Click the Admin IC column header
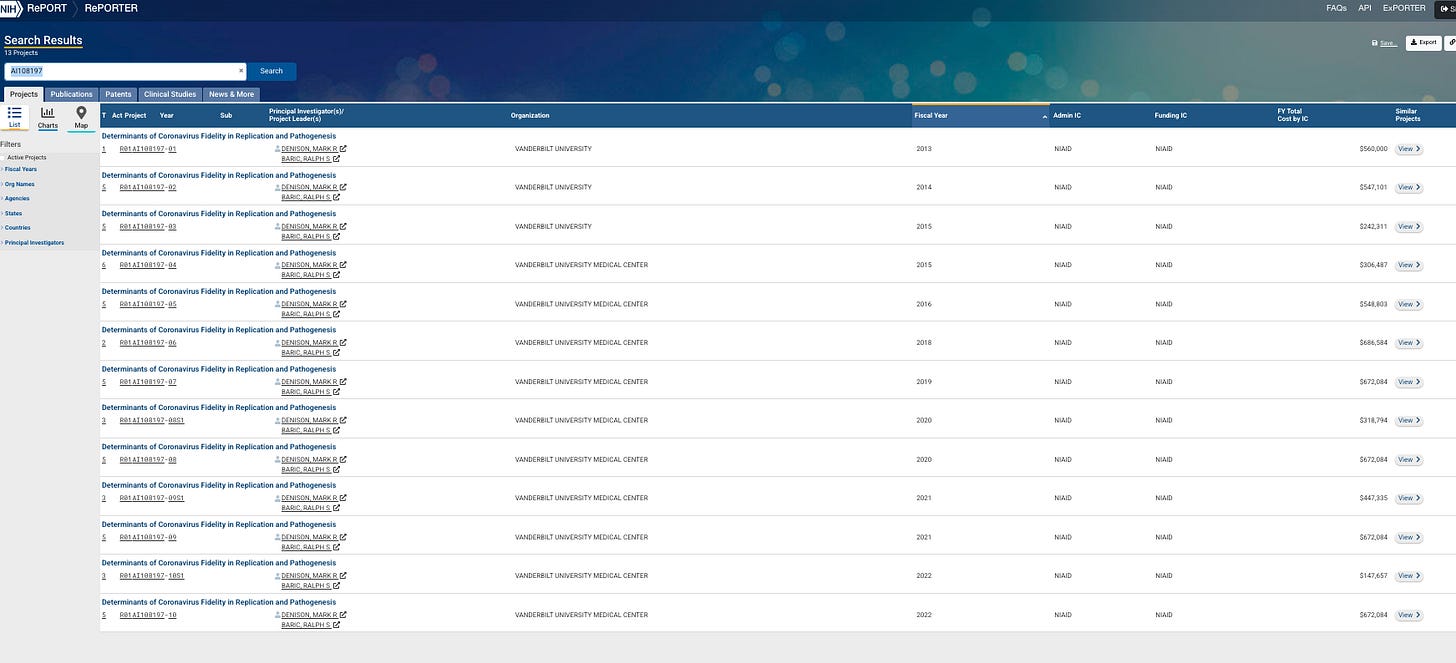 [x=1067, y=116]
